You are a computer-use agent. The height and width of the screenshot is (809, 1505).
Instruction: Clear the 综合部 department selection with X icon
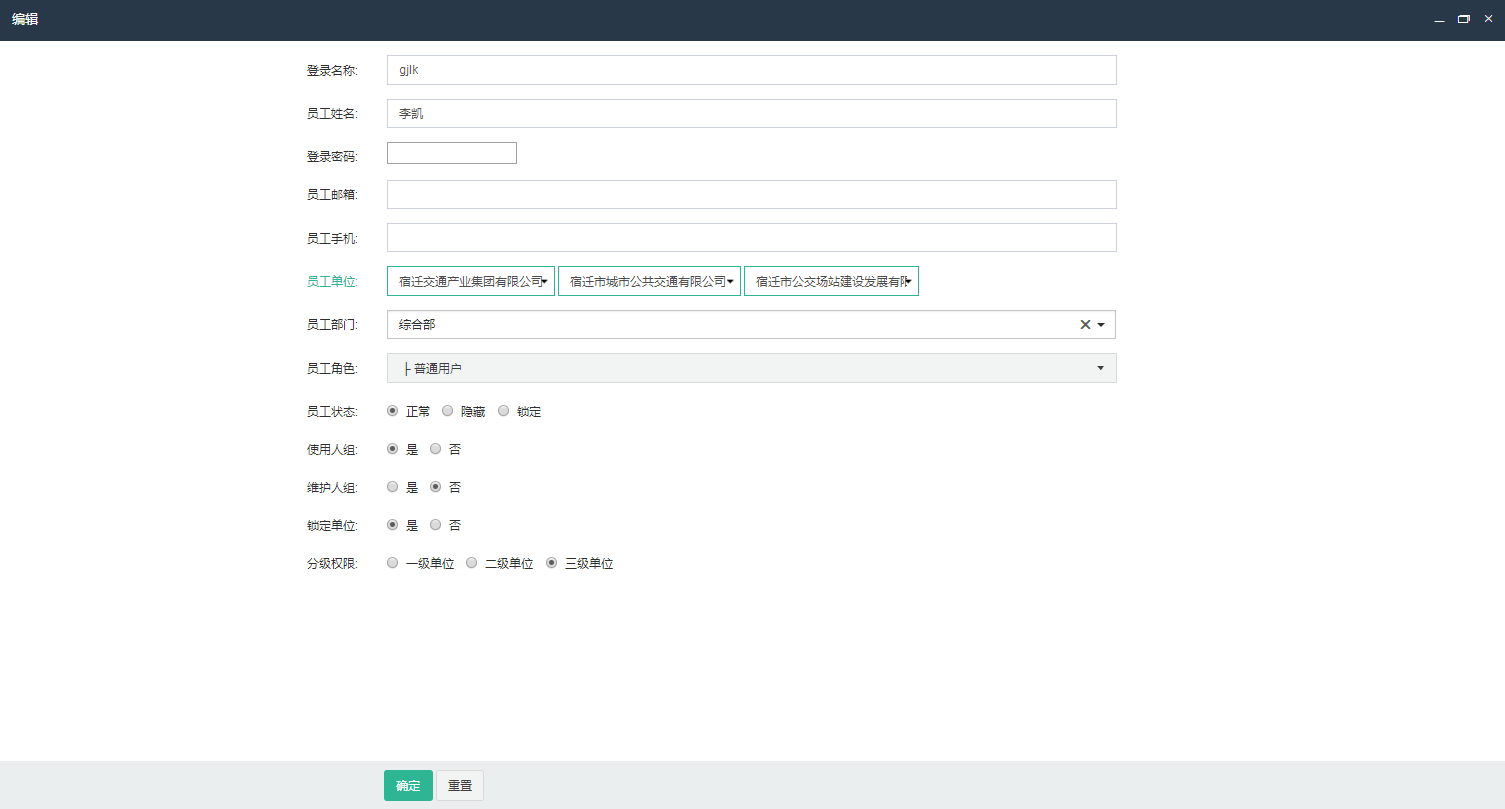coord(1085,325)
